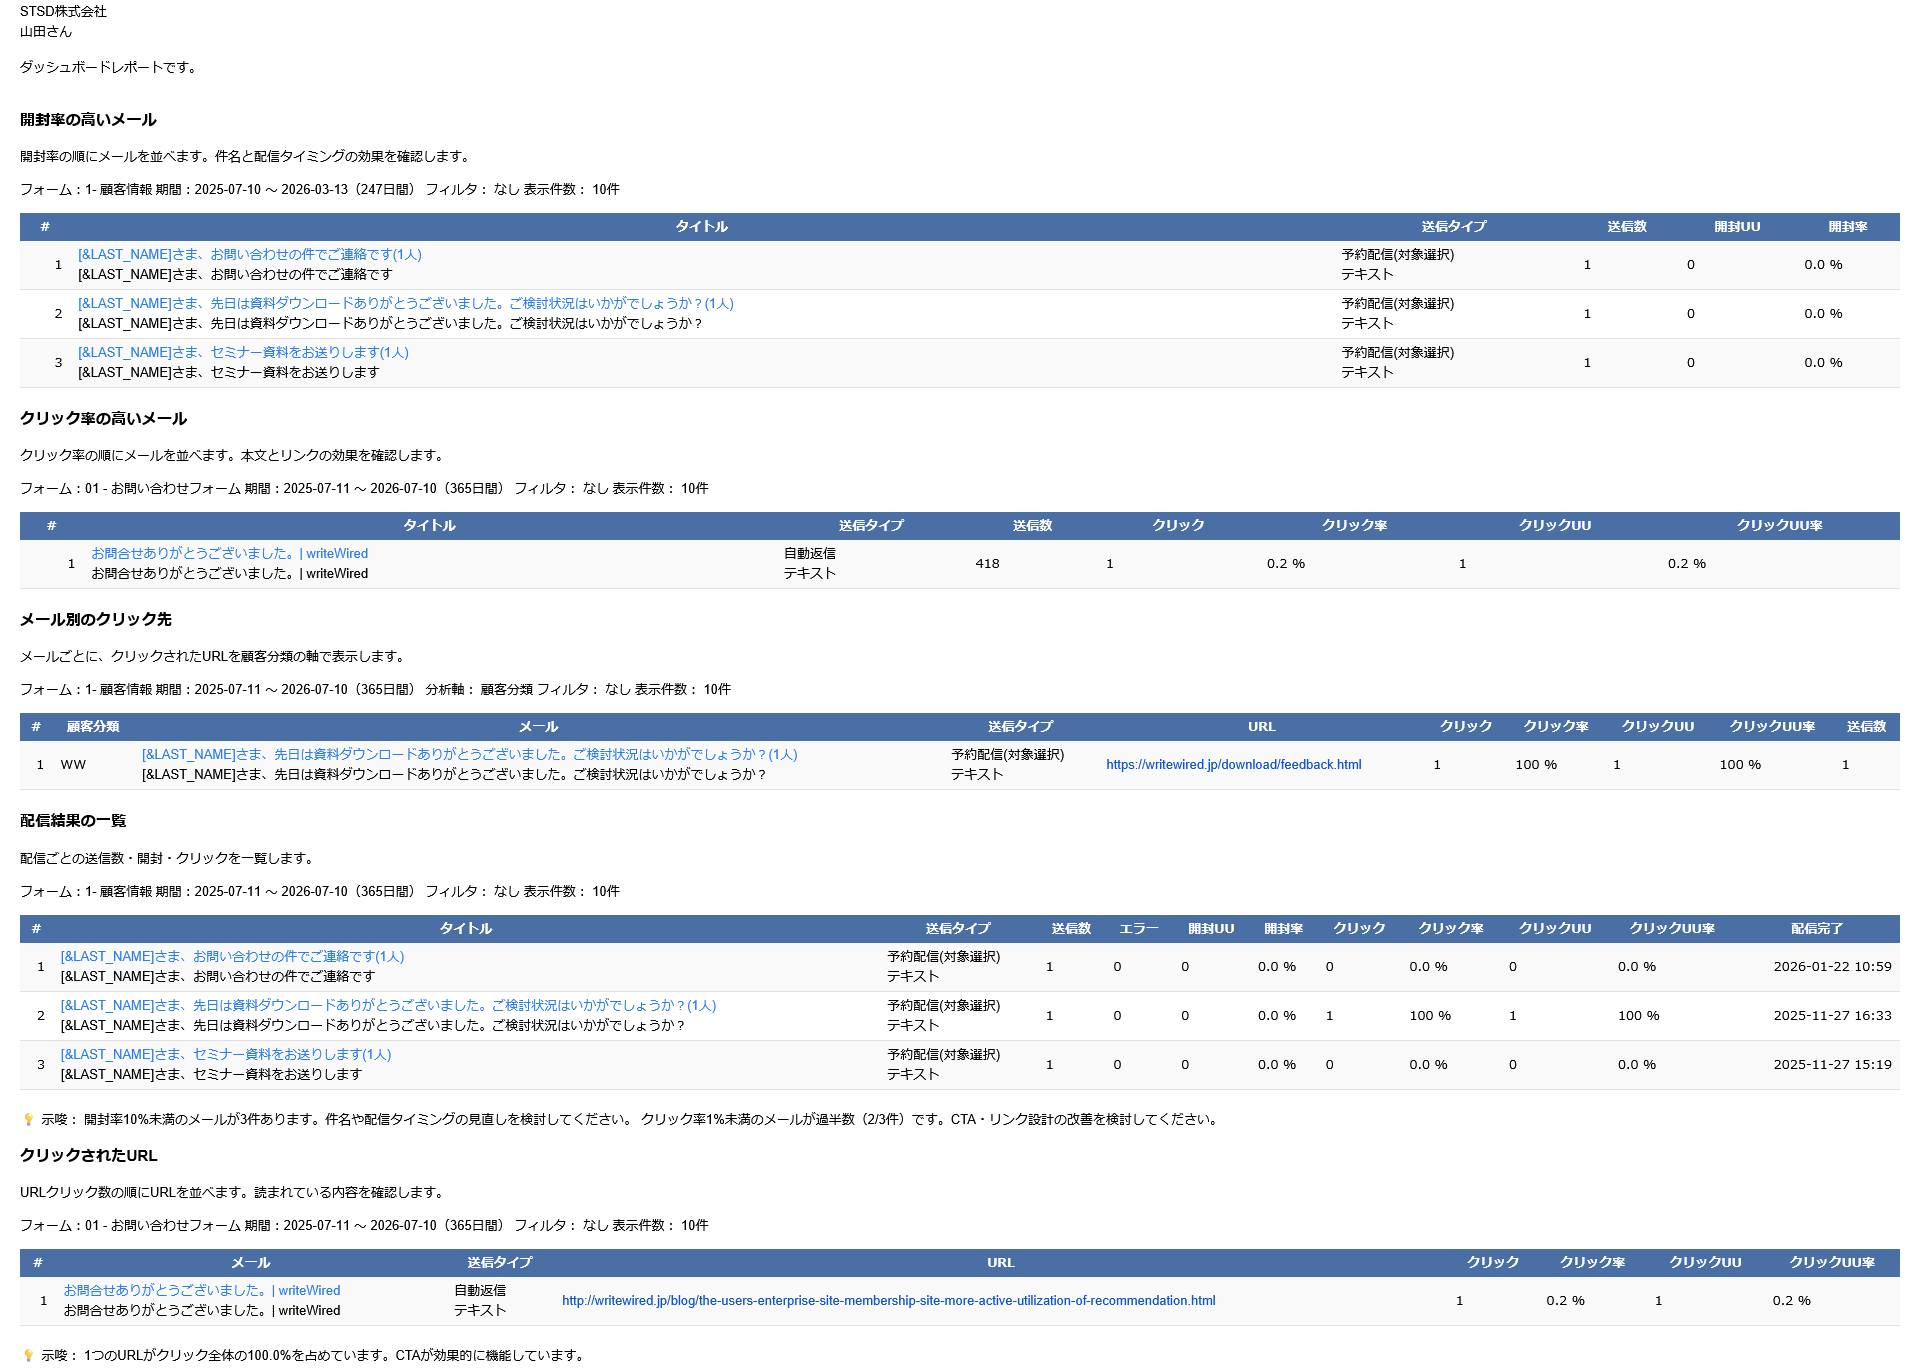Screen dimensions: 1920x1370
Task: Select the 418 send count value
Action: [987, 564]
